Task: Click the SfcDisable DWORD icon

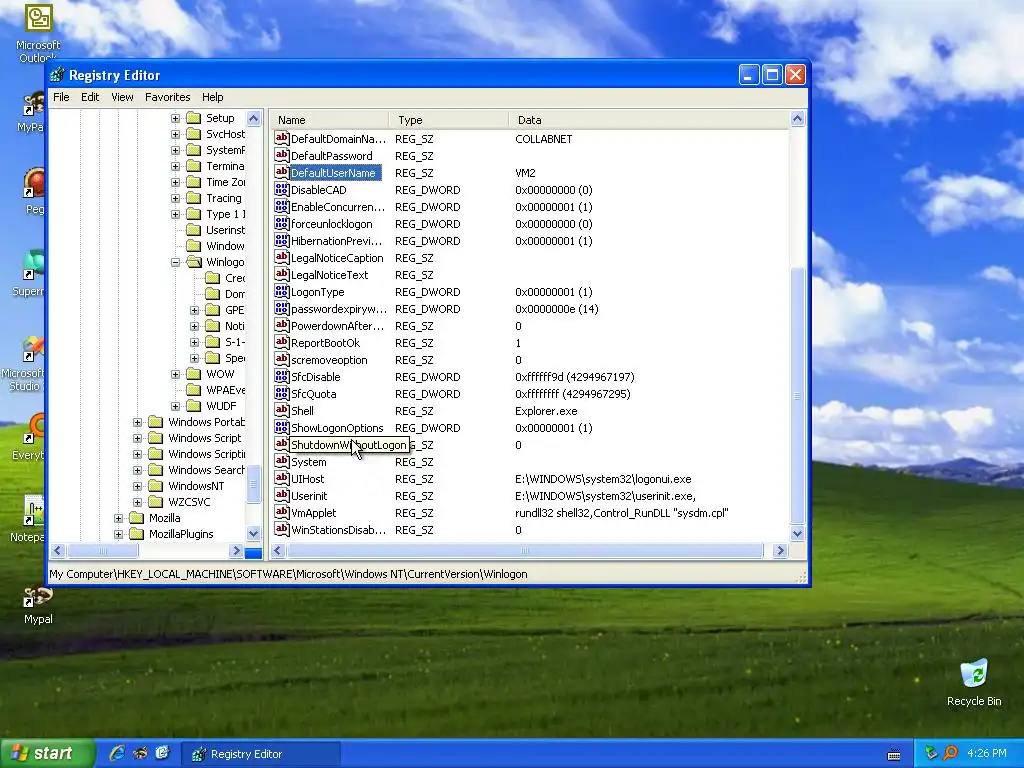Action: [281, 376]
